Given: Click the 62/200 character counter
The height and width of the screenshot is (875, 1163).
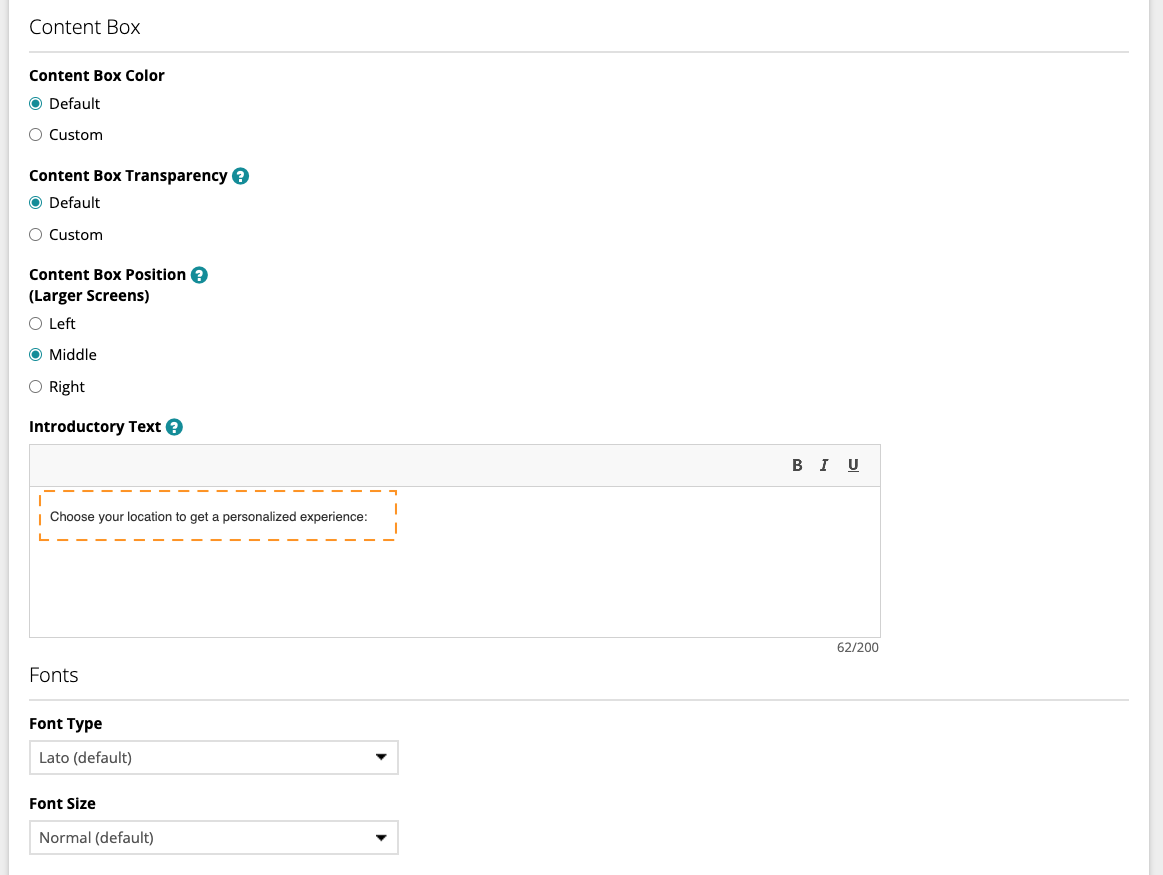Looking at the screenshot, I should (857, 648).
